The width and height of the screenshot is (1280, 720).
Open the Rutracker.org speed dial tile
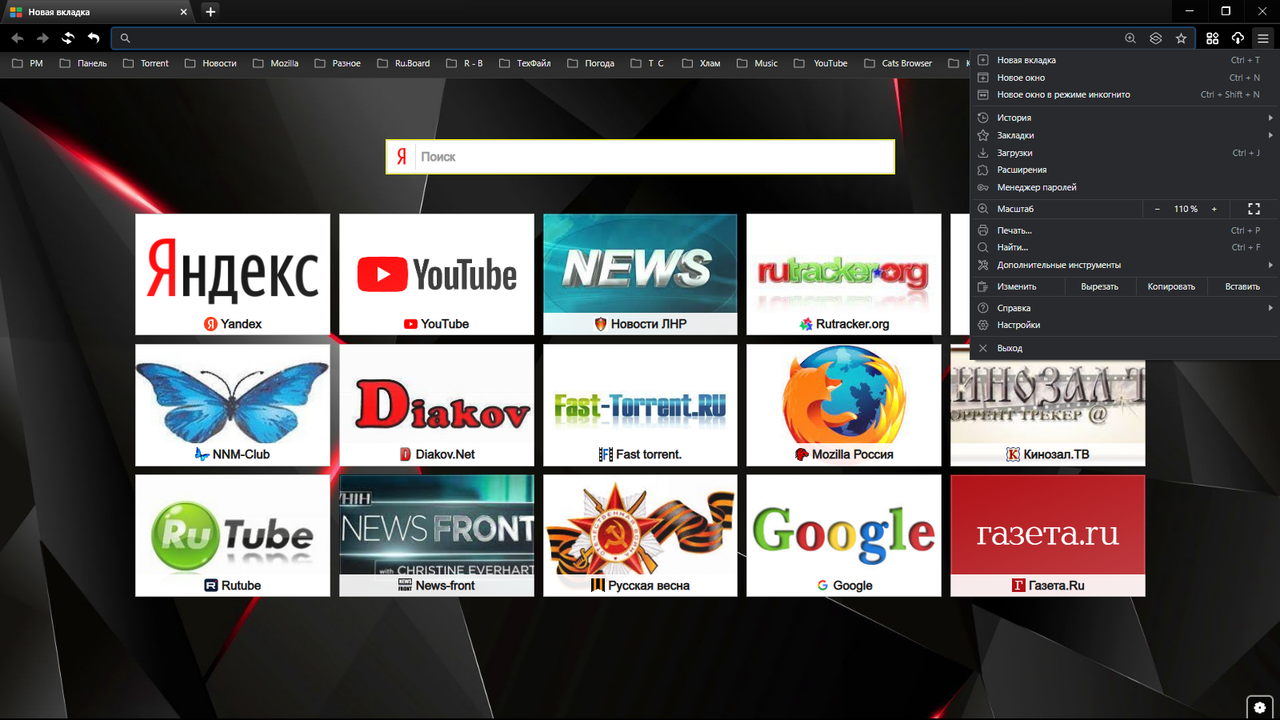[x=844, y=274]
